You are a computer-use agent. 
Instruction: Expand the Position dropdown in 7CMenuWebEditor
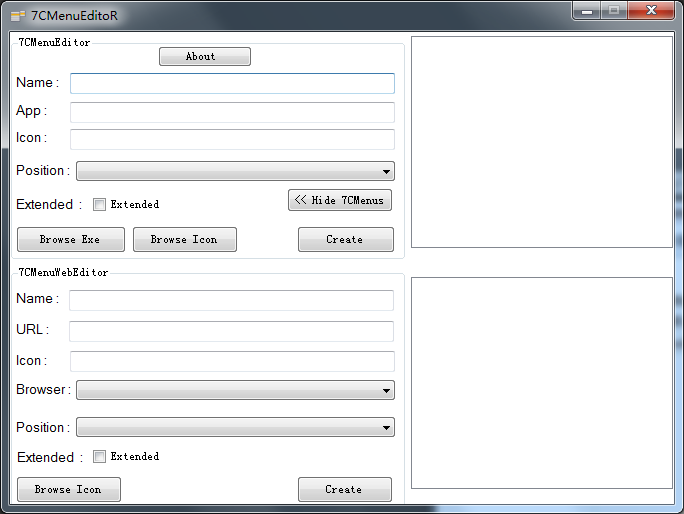235,427
